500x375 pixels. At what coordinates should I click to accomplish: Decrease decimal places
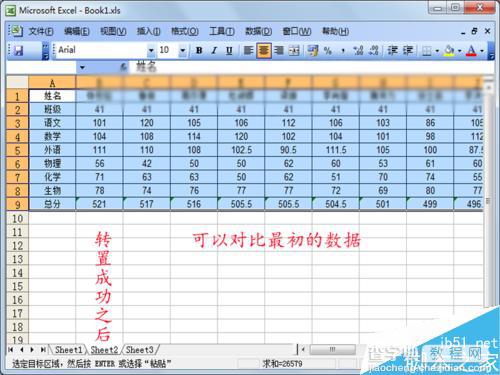374,51
